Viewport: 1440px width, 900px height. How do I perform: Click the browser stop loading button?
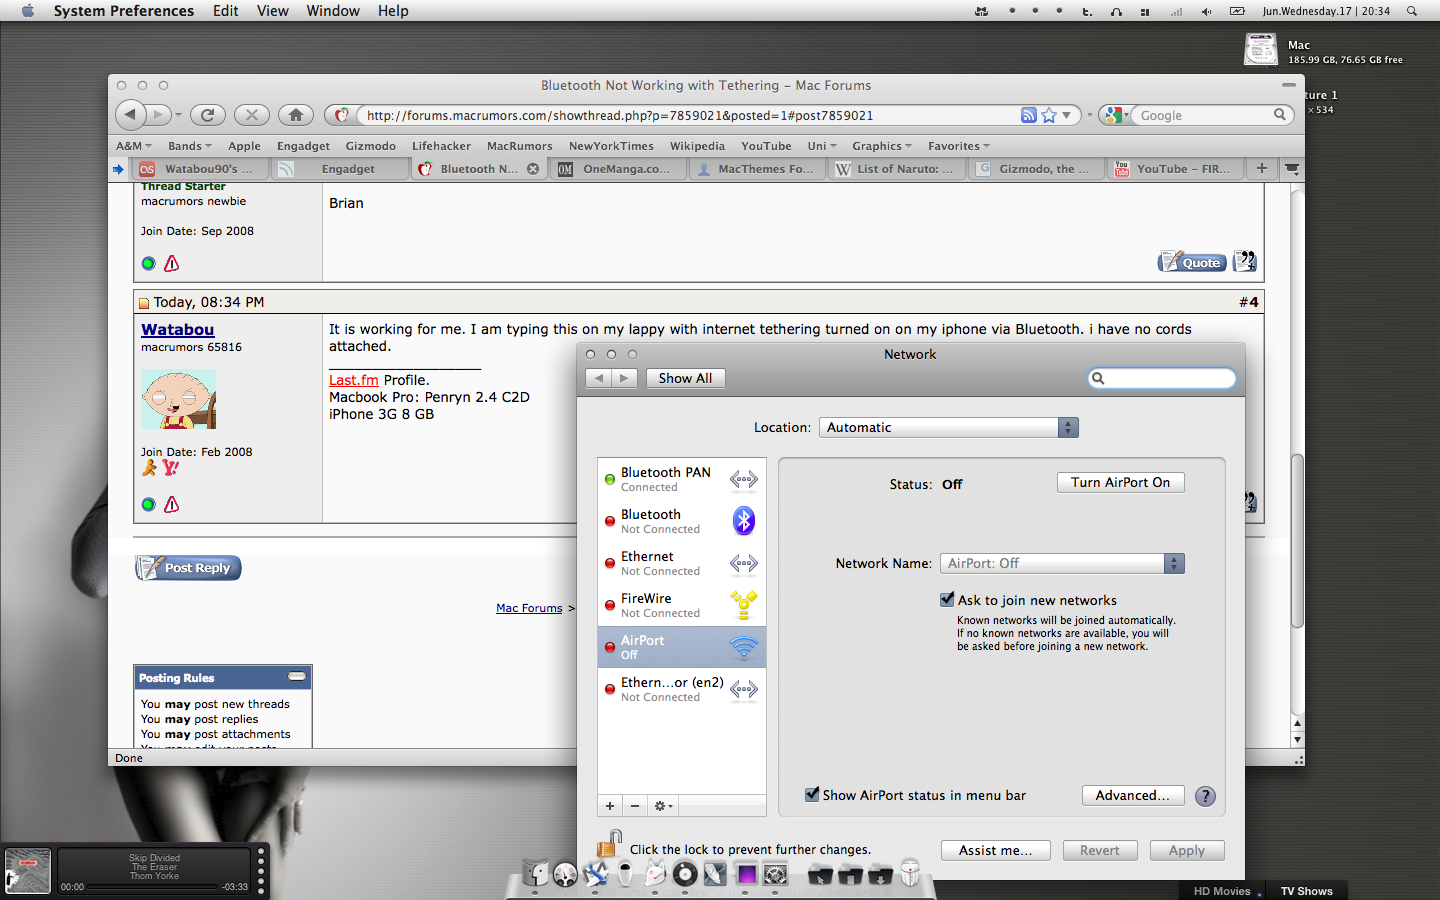[x=252, y=115]
